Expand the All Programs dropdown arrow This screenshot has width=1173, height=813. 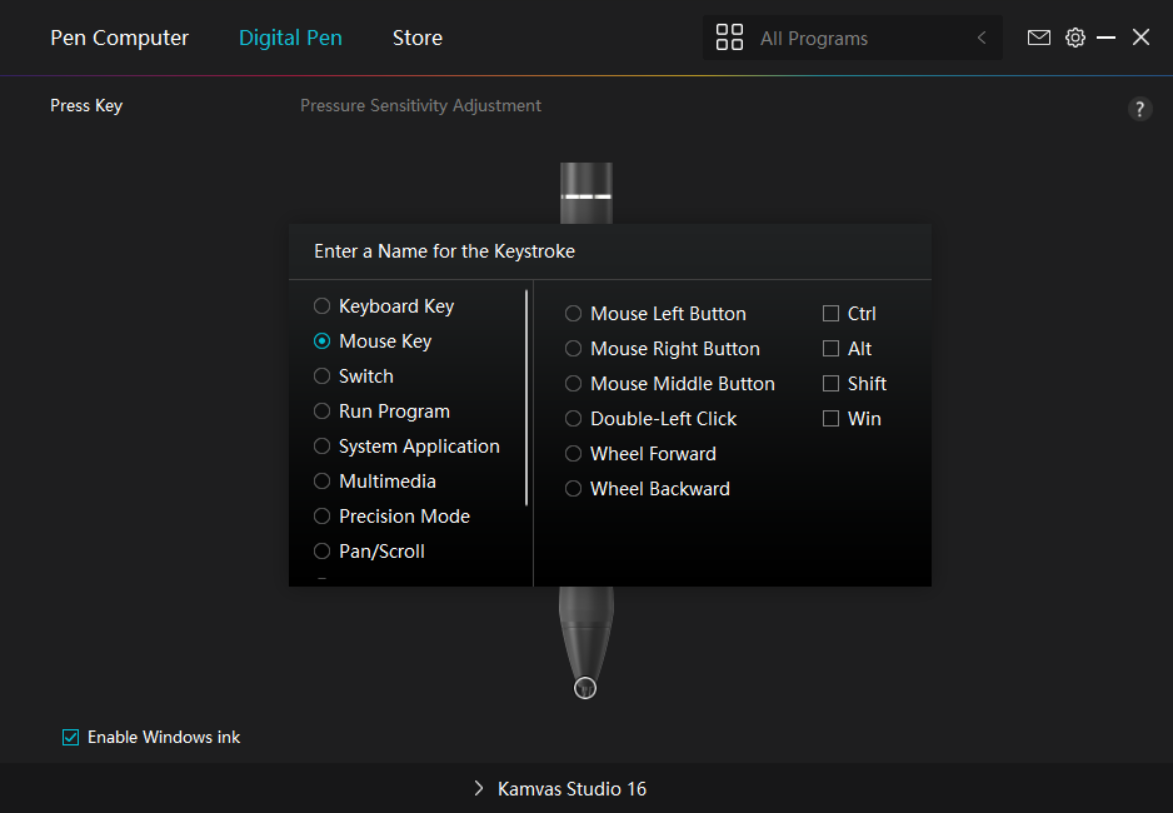pyautogui.click(x=981, y=38)
